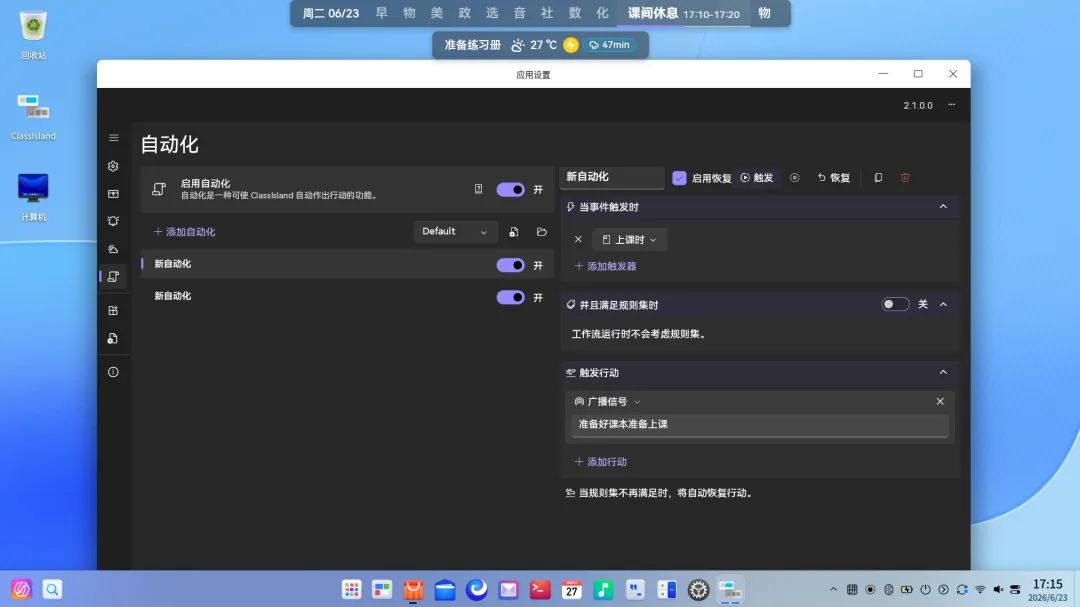Open the weather page in sidebar
1080x607 pixels.
(114, 249)
